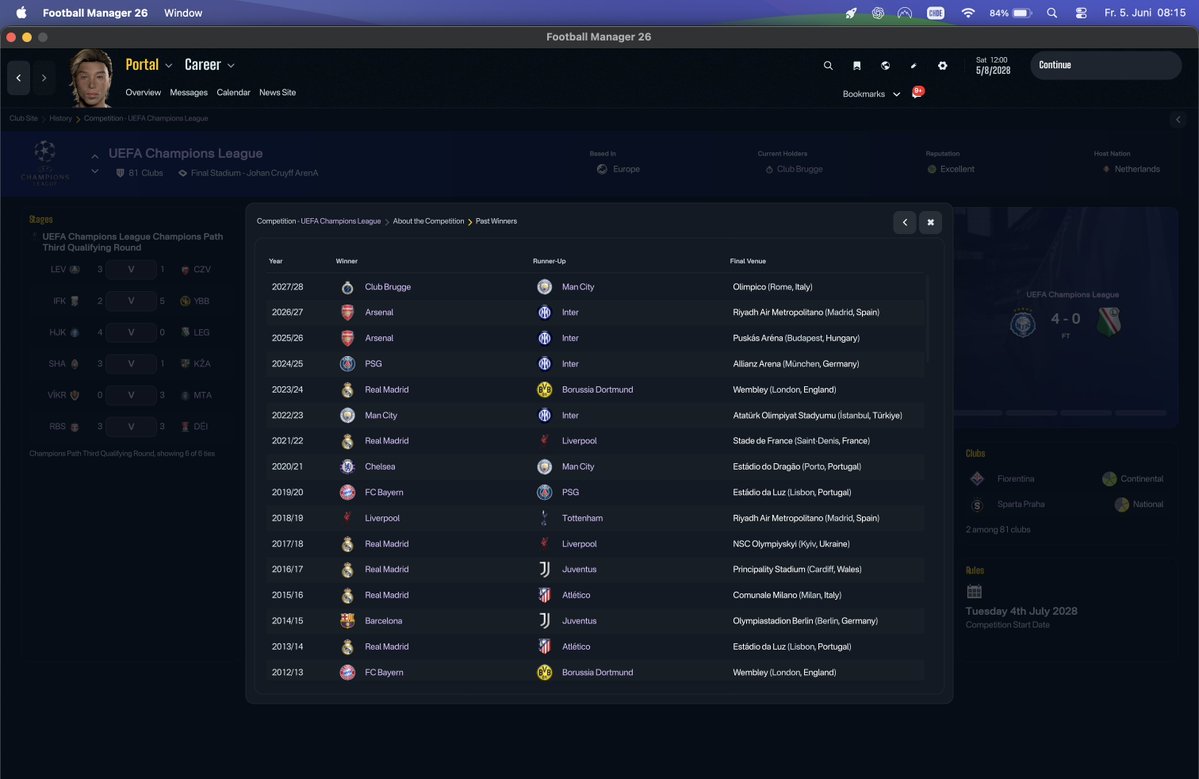Collapse the right side panel chevron
1199x779 pixels.
click(x=1178, y=119)
